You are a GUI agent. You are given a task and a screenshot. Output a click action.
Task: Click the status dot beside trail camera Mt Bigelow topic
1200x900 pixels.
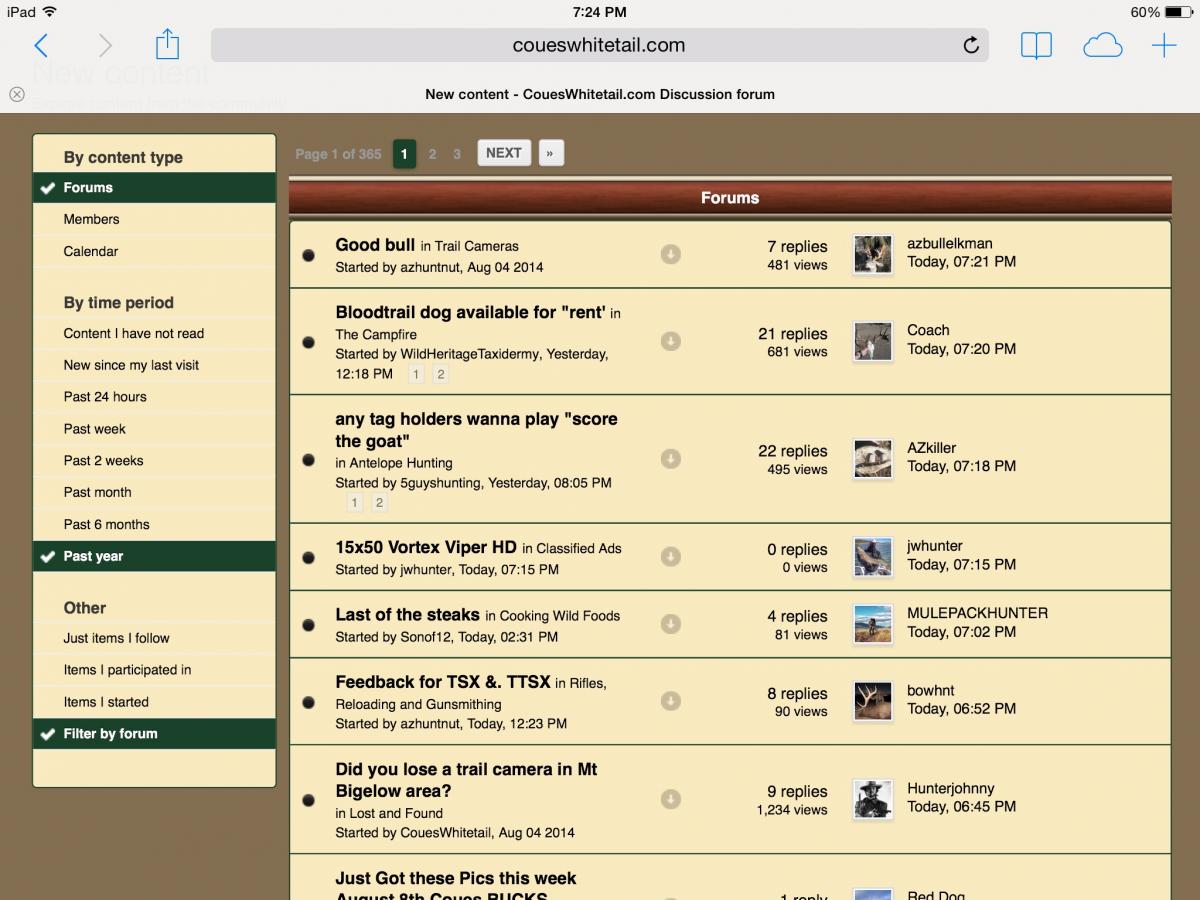[x=309, y=799]
